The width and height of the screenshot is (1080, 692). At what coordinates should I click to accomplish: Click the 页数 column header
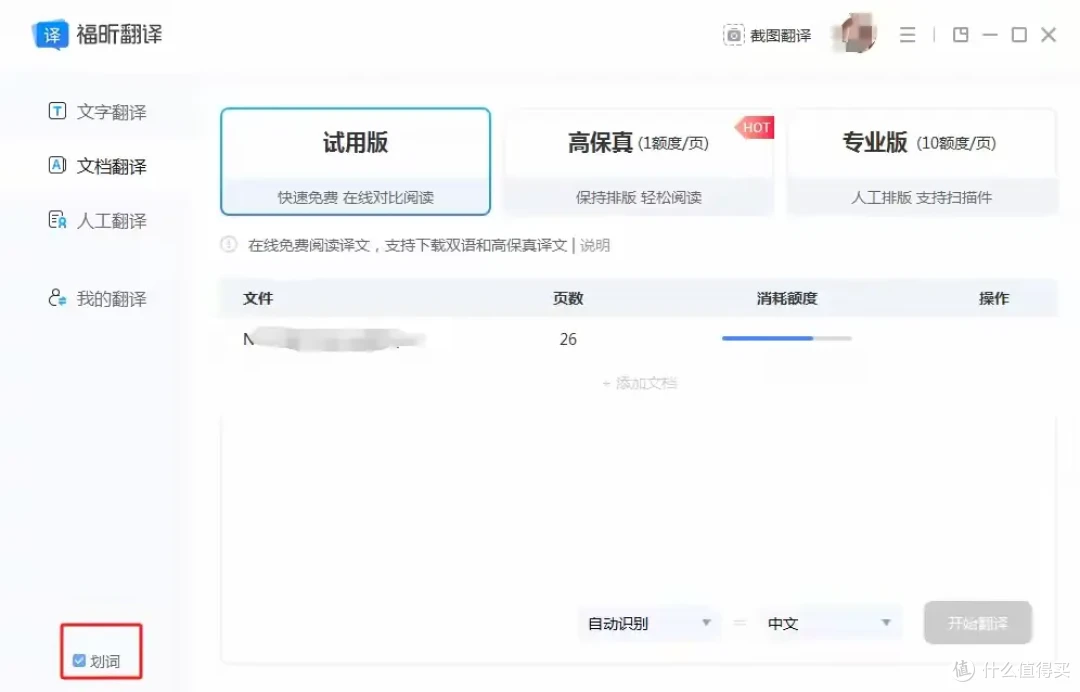pos(568,298)
